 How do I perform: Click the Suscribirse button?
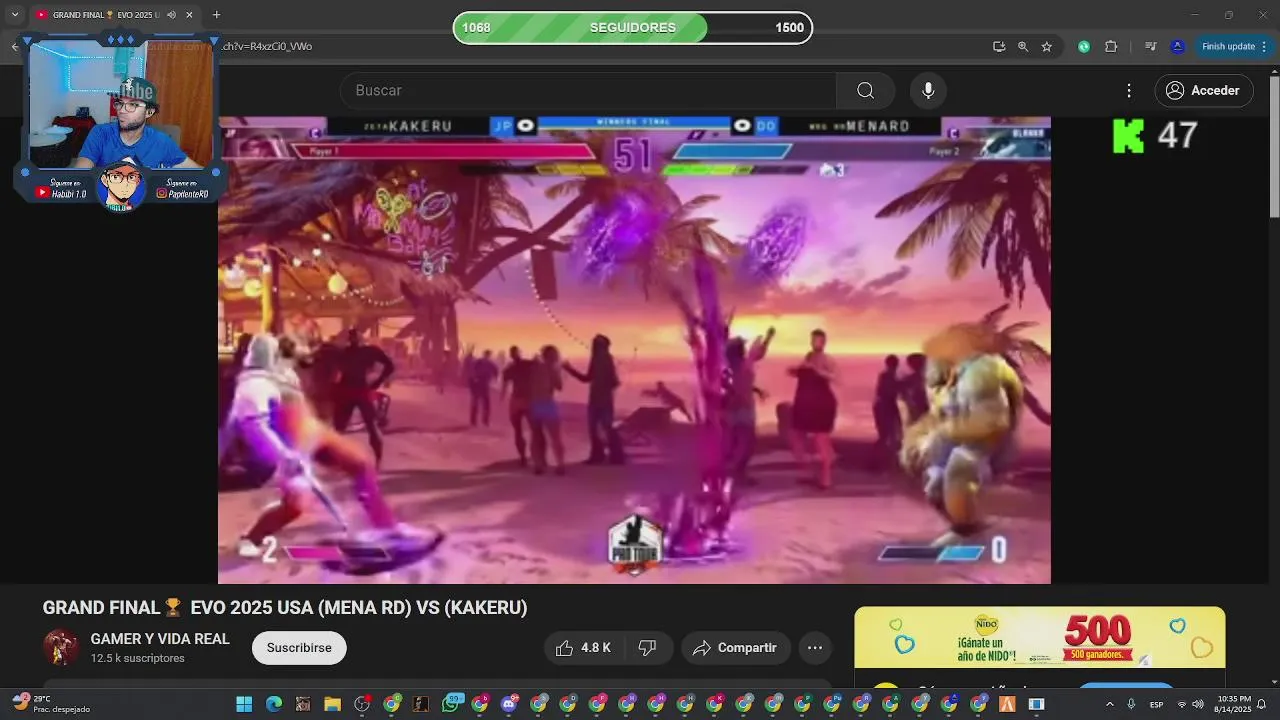click(299, 648)
